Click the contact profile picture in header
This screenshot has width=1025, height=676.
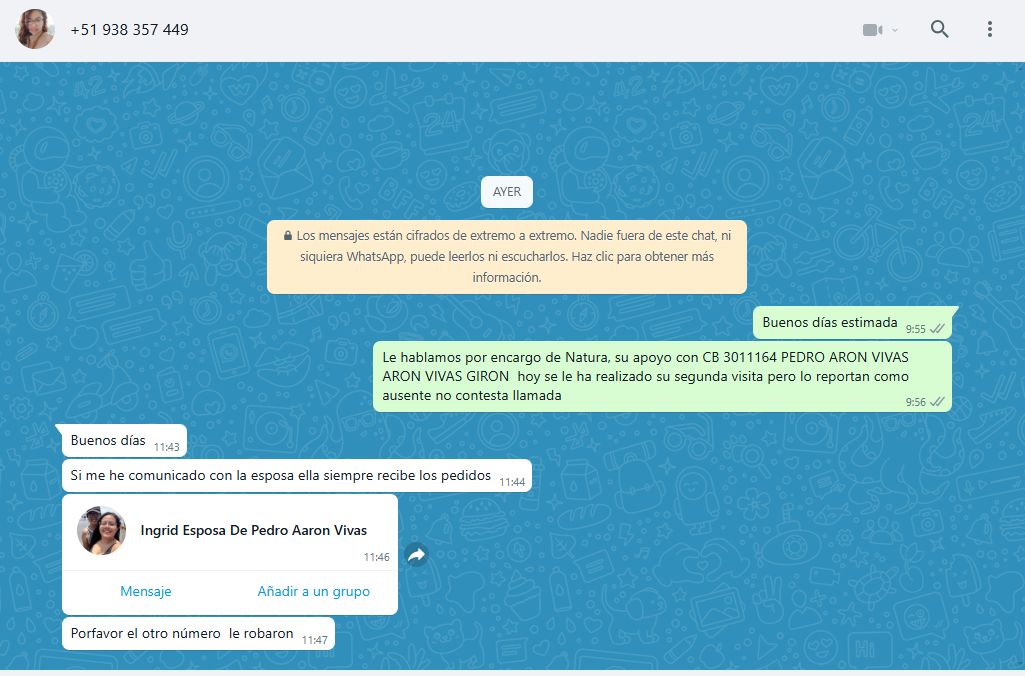point(35,29)
